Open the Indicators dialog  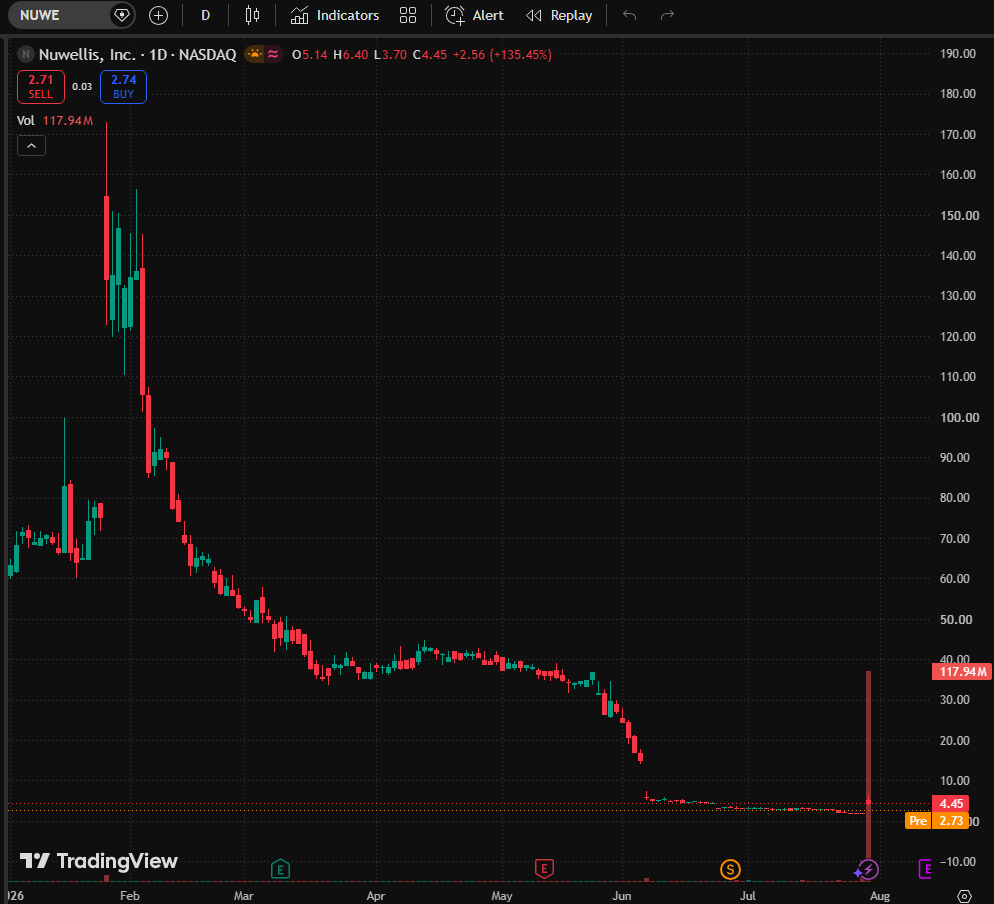[x=335, y=15]
